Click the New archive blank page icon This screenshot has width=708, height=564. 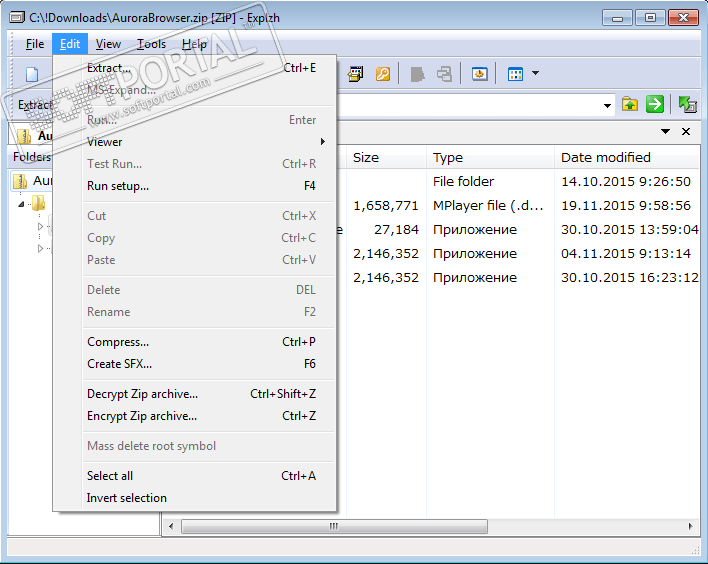tap(32, 74)
